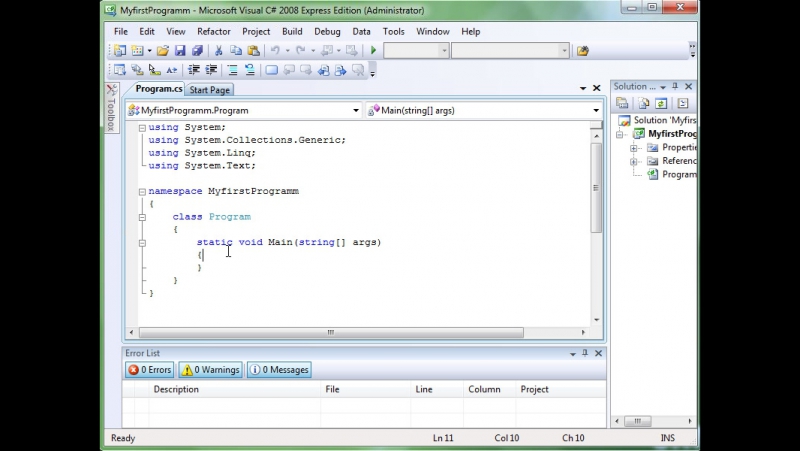Toggle a bookmark with the blue rectangle icon

(271, 70)
